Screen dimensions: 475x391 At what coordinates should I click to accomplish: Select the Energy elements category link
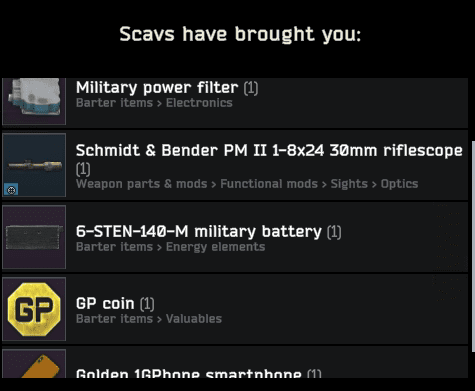215,247
